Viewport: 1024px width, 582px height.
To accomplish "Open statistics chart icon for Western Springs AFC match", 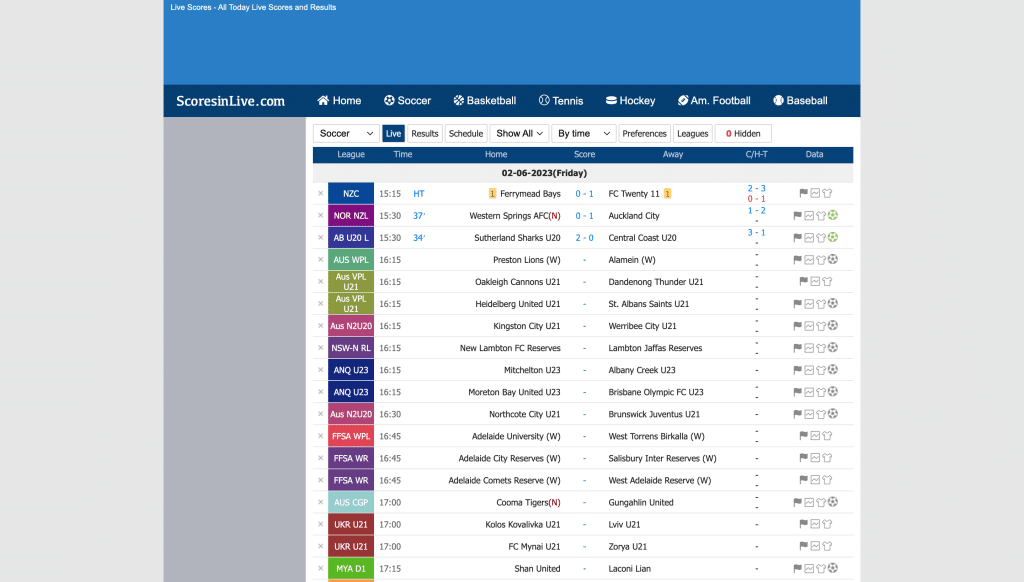I will click(809, 215).
